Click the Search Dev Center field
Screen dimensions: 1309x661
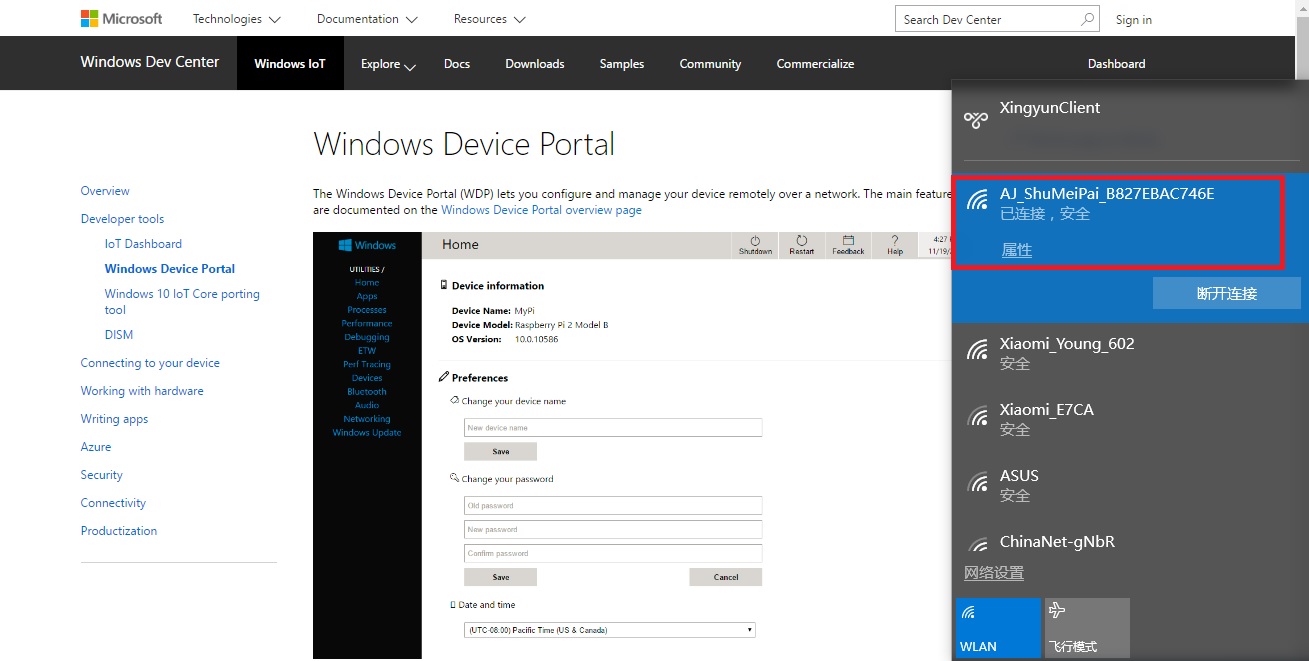997,19
